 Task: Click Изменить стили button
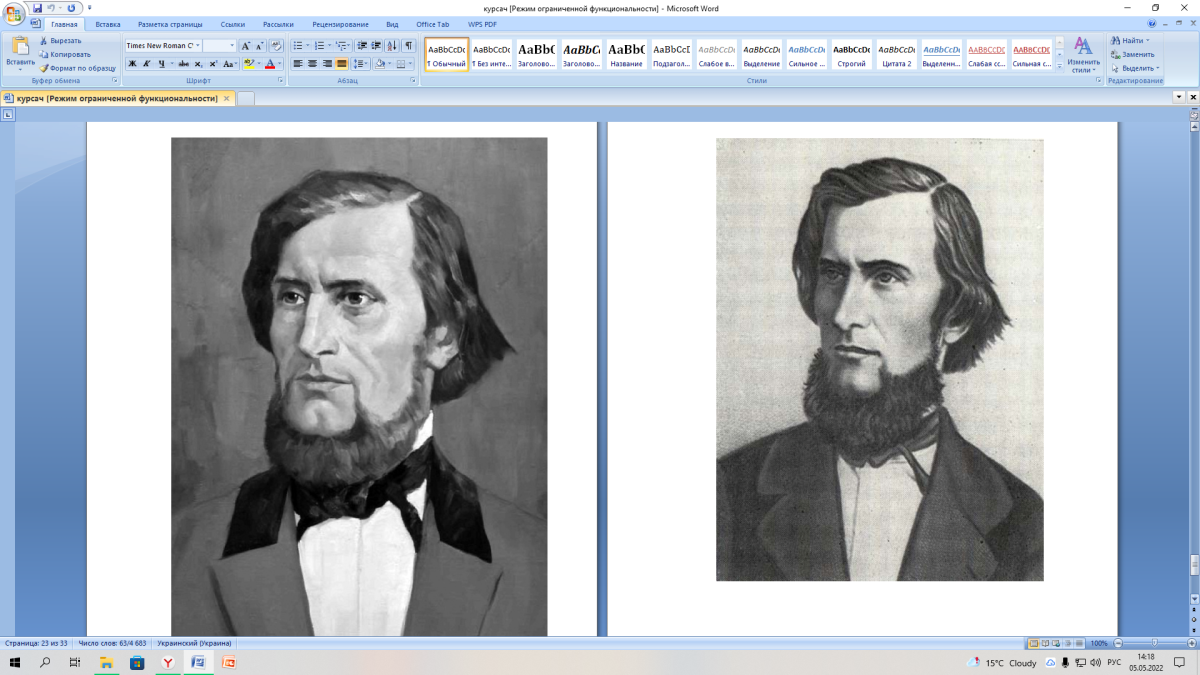[1082, 55]
